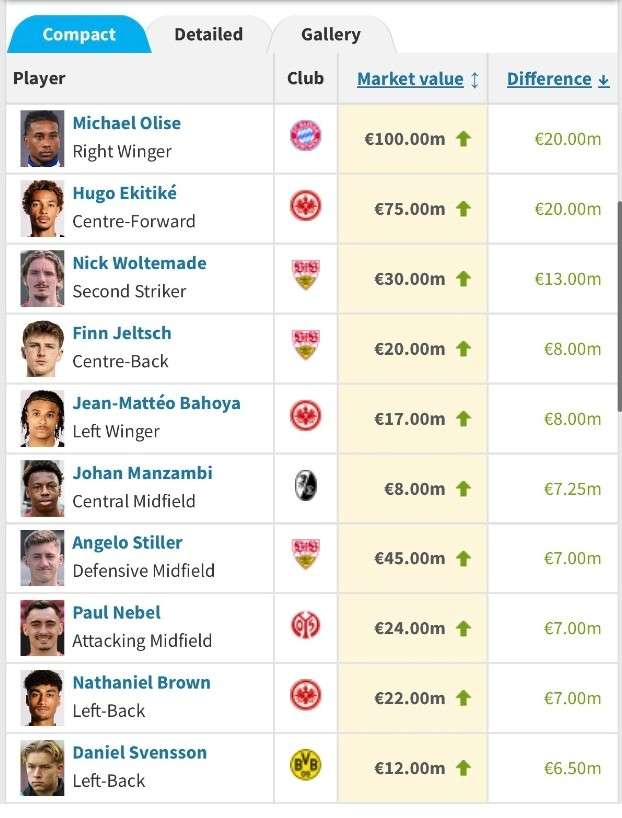Image resolution: width=622 pixels, height=818 pixels.
Task: Select the Compact tab
Action: [79, 34]
